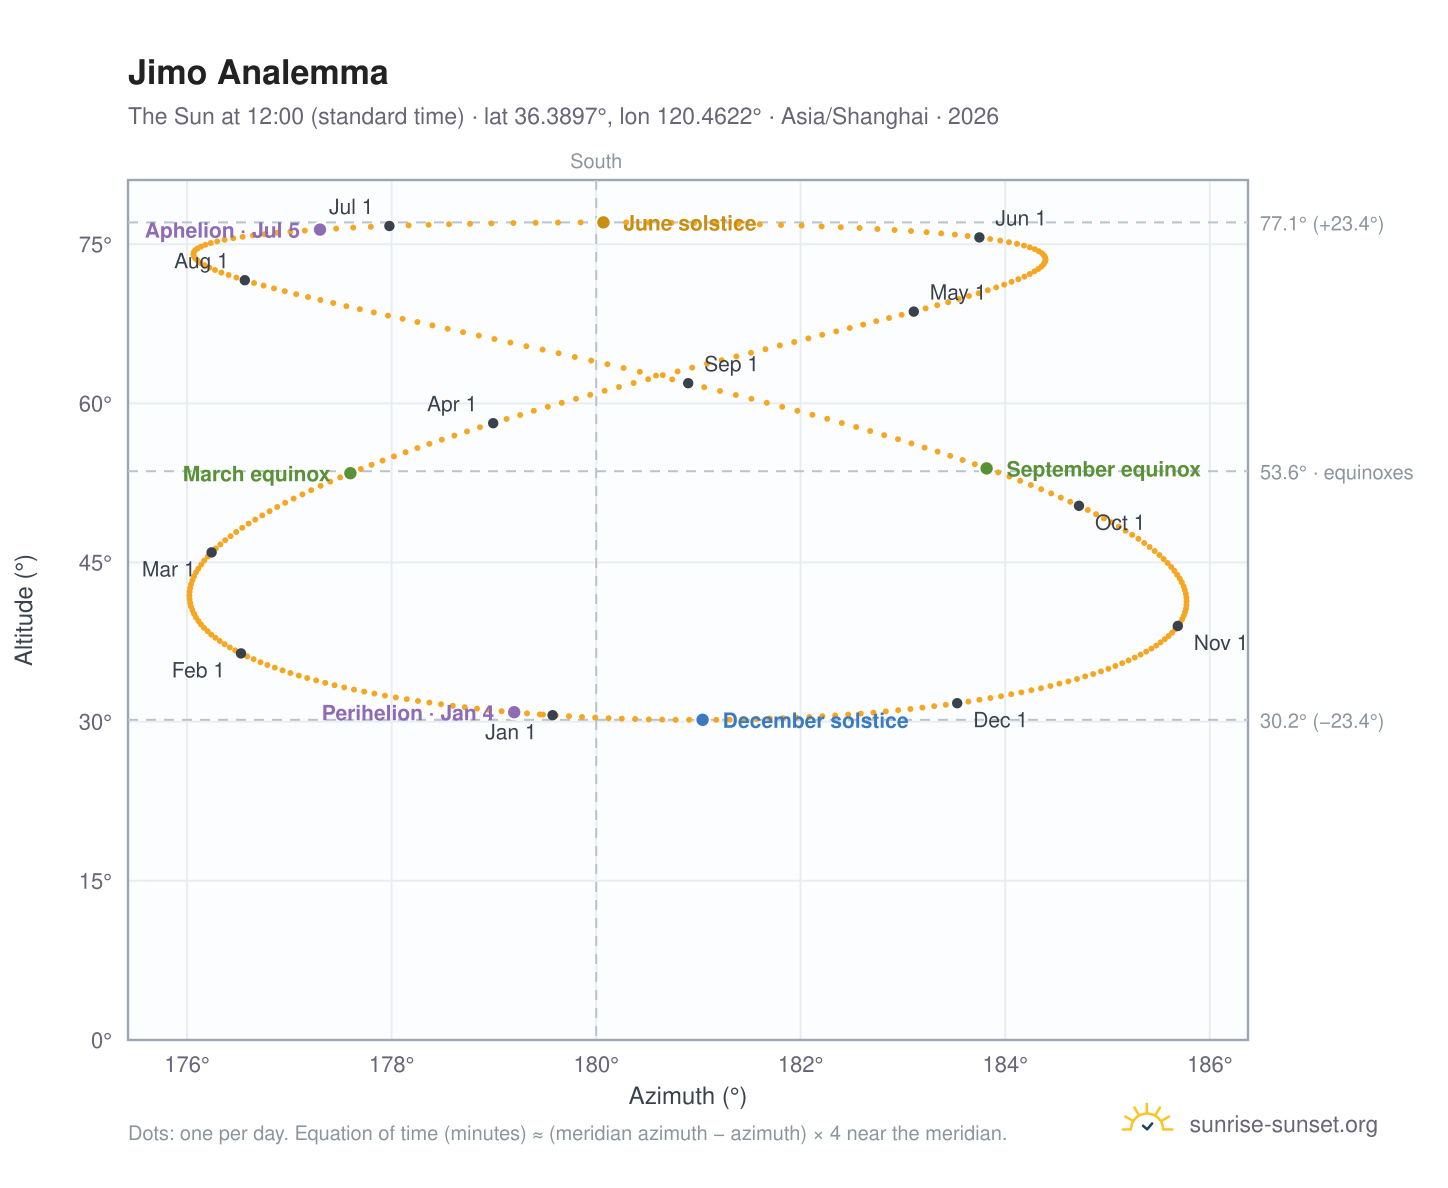Select the Jun 1 date marker dot
1448x1188 pixels.
coord(980,237)
